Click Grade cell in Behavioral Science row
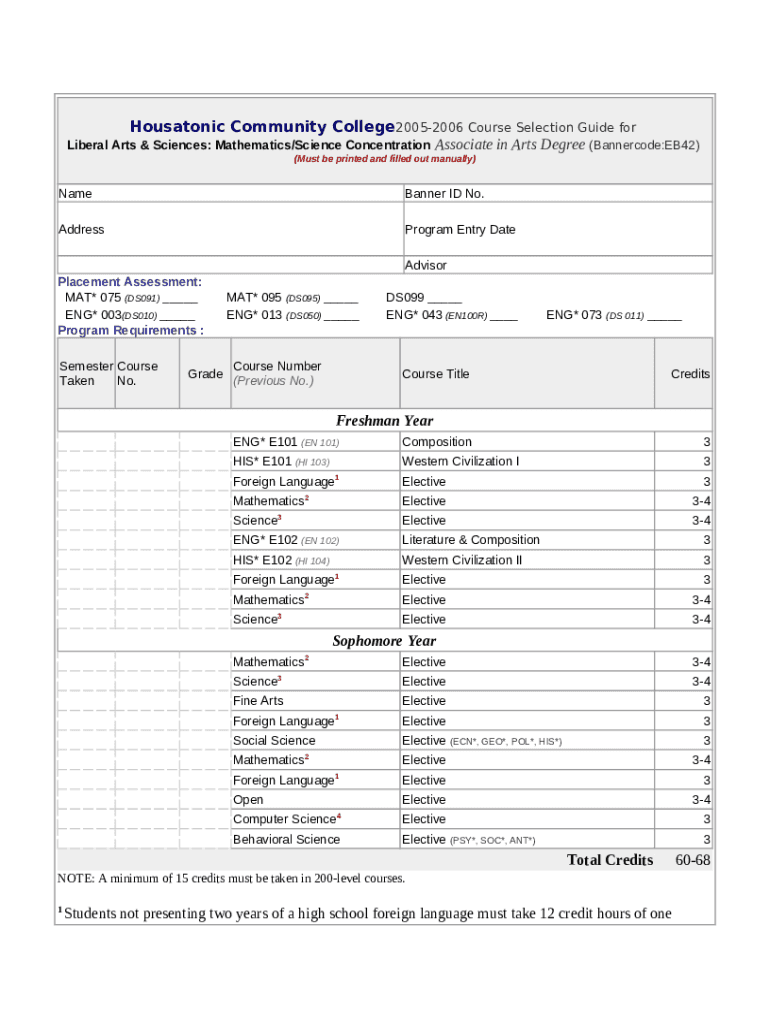Screen dimensions: 770x1024 pos(205,840)
